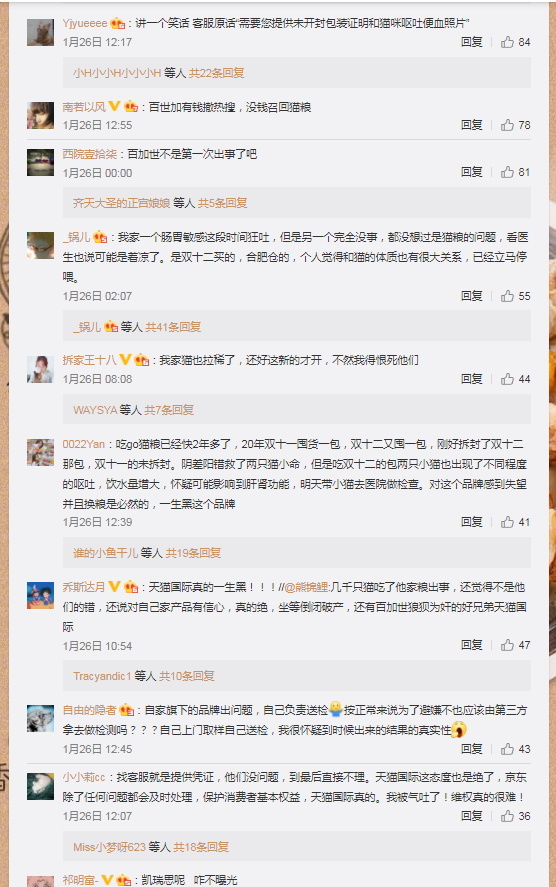This screenshot has width=556, height=887.
Task: Reply to 小小莉cc's comment via 回复
Action: pyautogui.click(x=471, y=816)
